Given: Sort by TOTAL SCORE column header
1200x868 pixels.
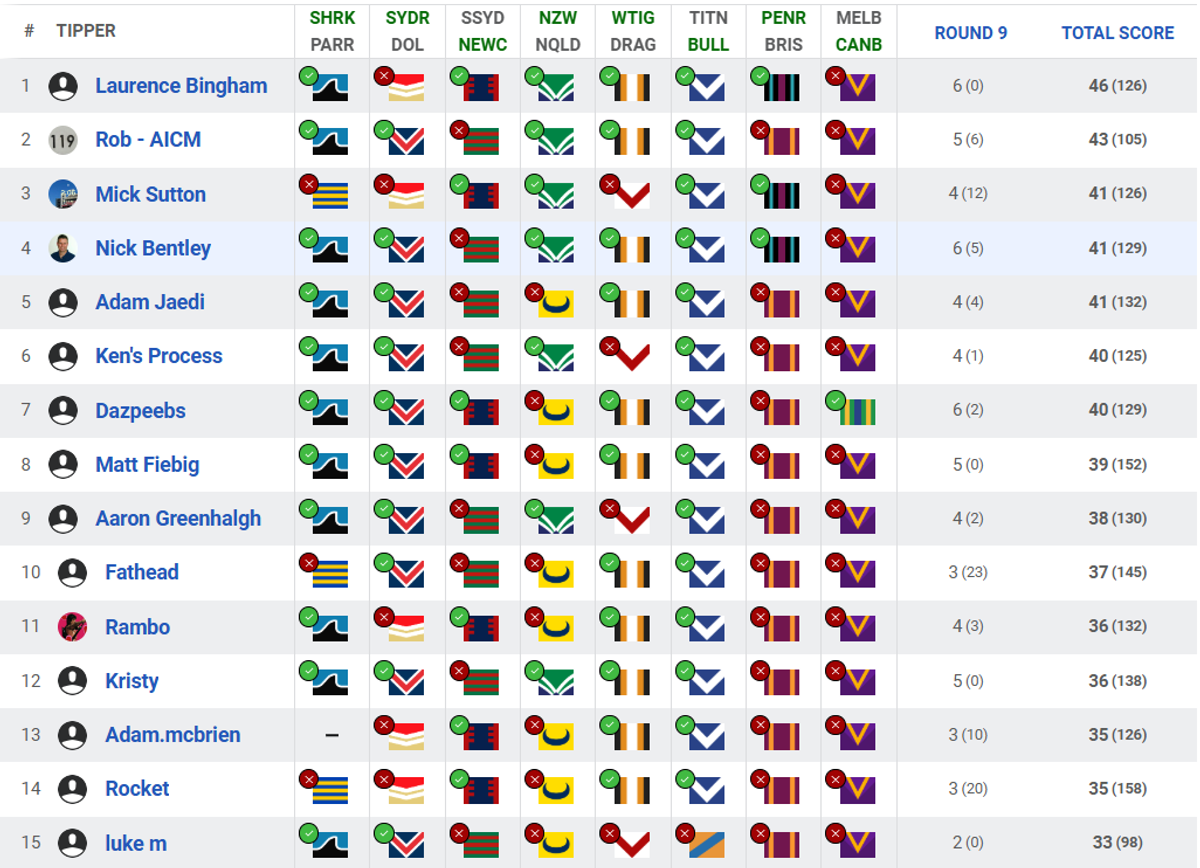Looking at the screenshot, I should pyautogui.click(x=1118, y=33).
